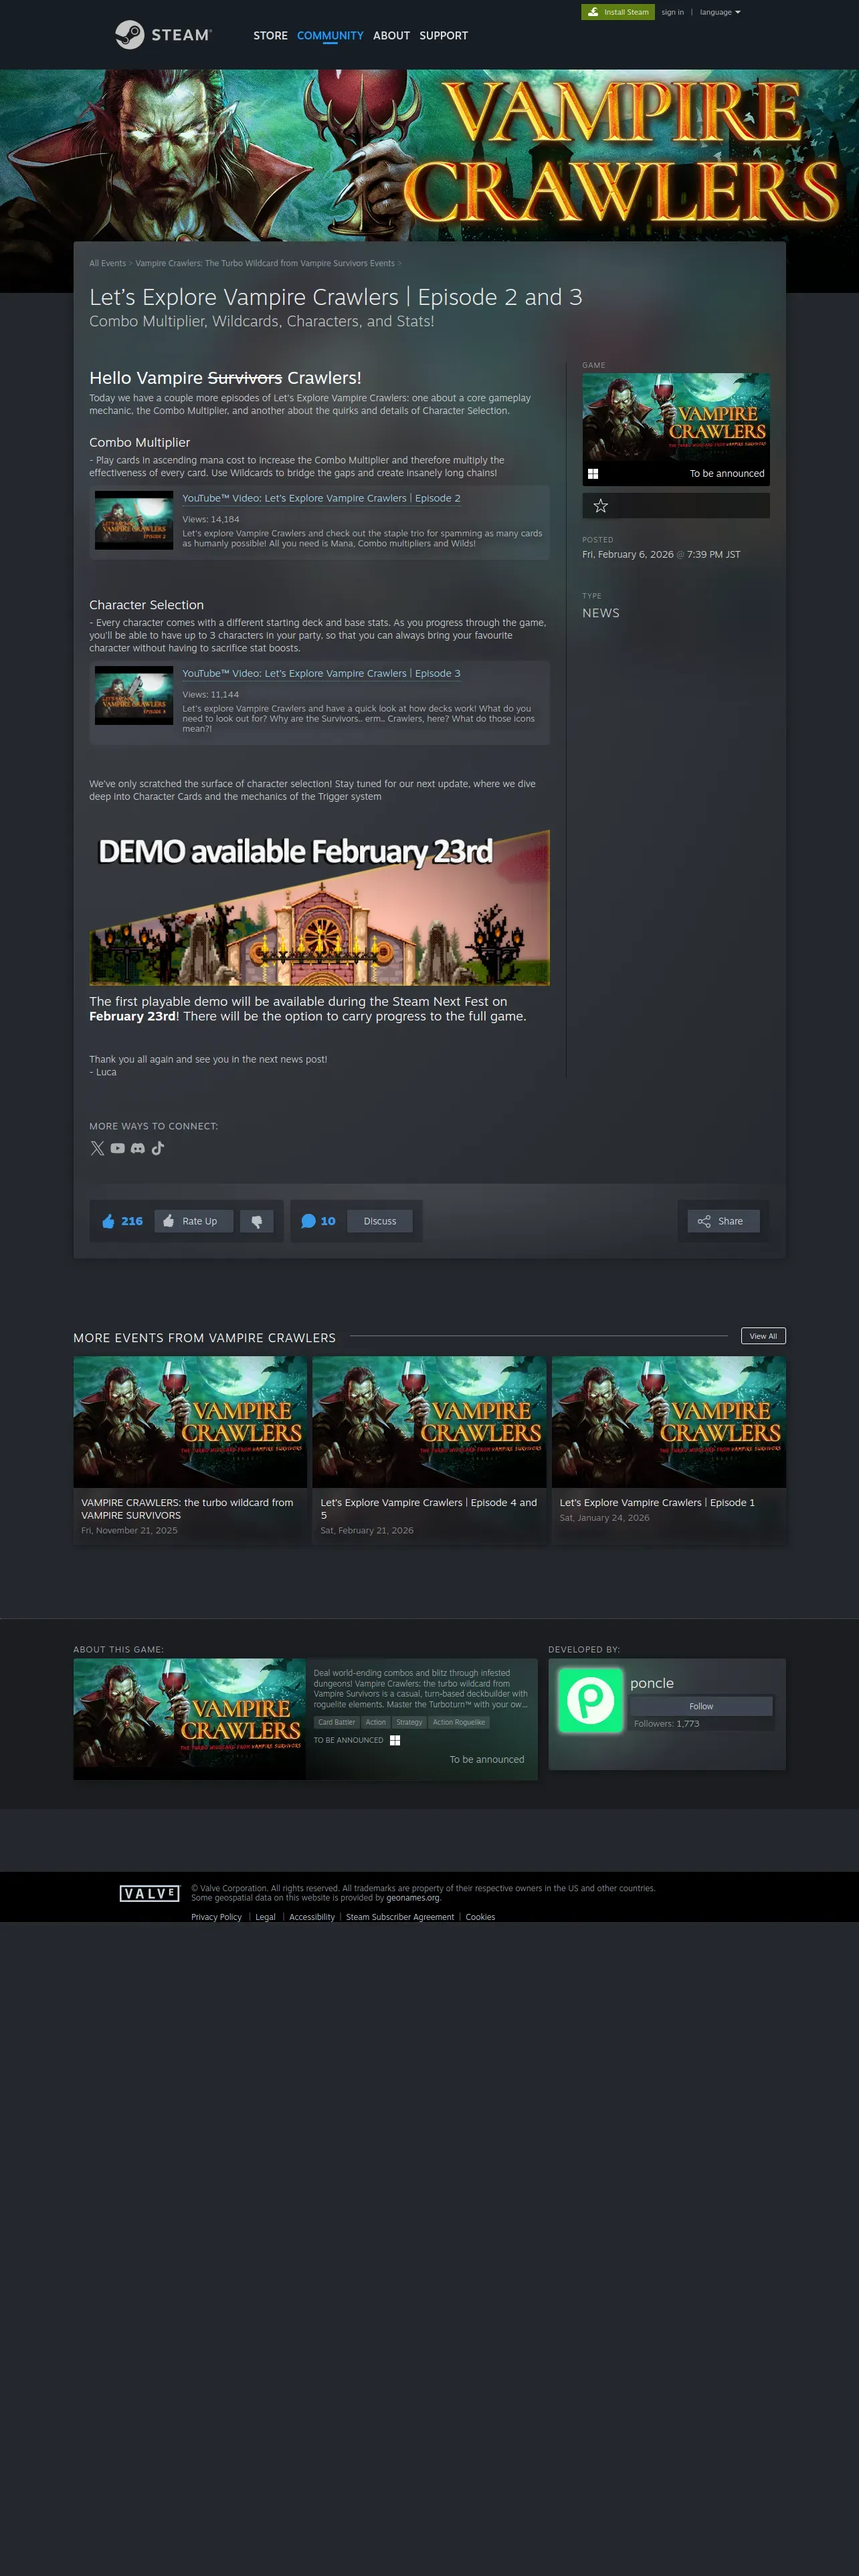
Task: Click the Share button
Action: point(723,1221)
